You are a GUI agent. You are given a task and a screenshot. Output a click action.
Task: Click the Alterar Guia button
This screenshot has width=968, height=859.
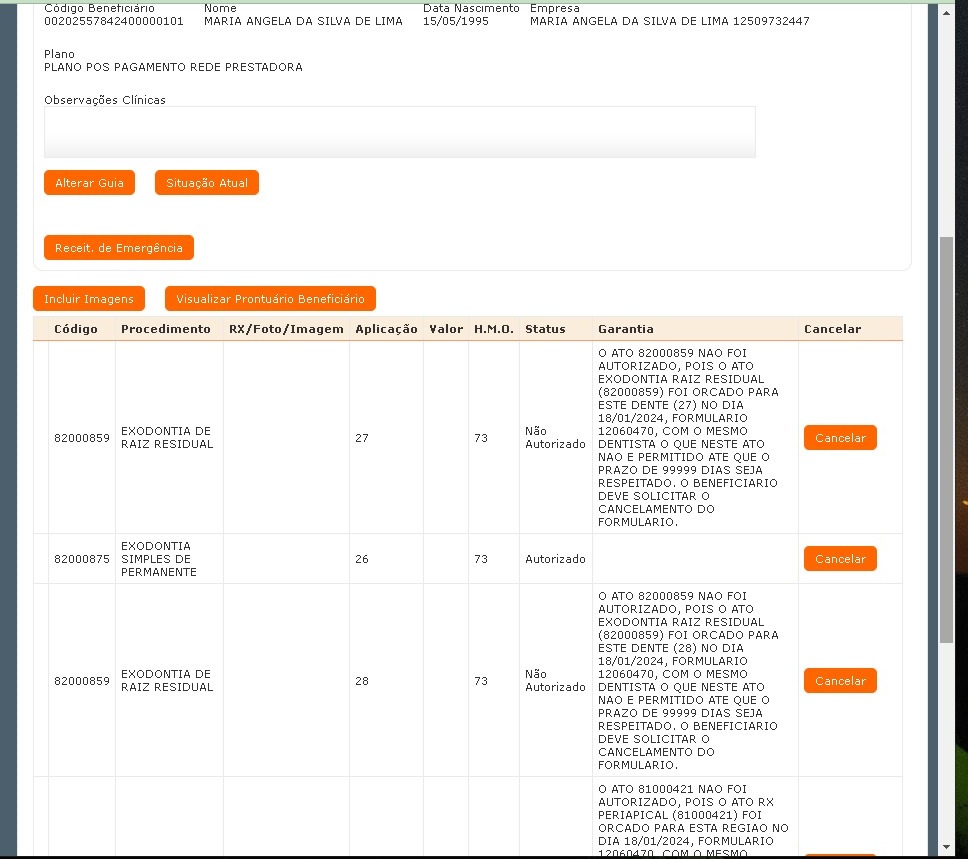[x=89, y=183]
